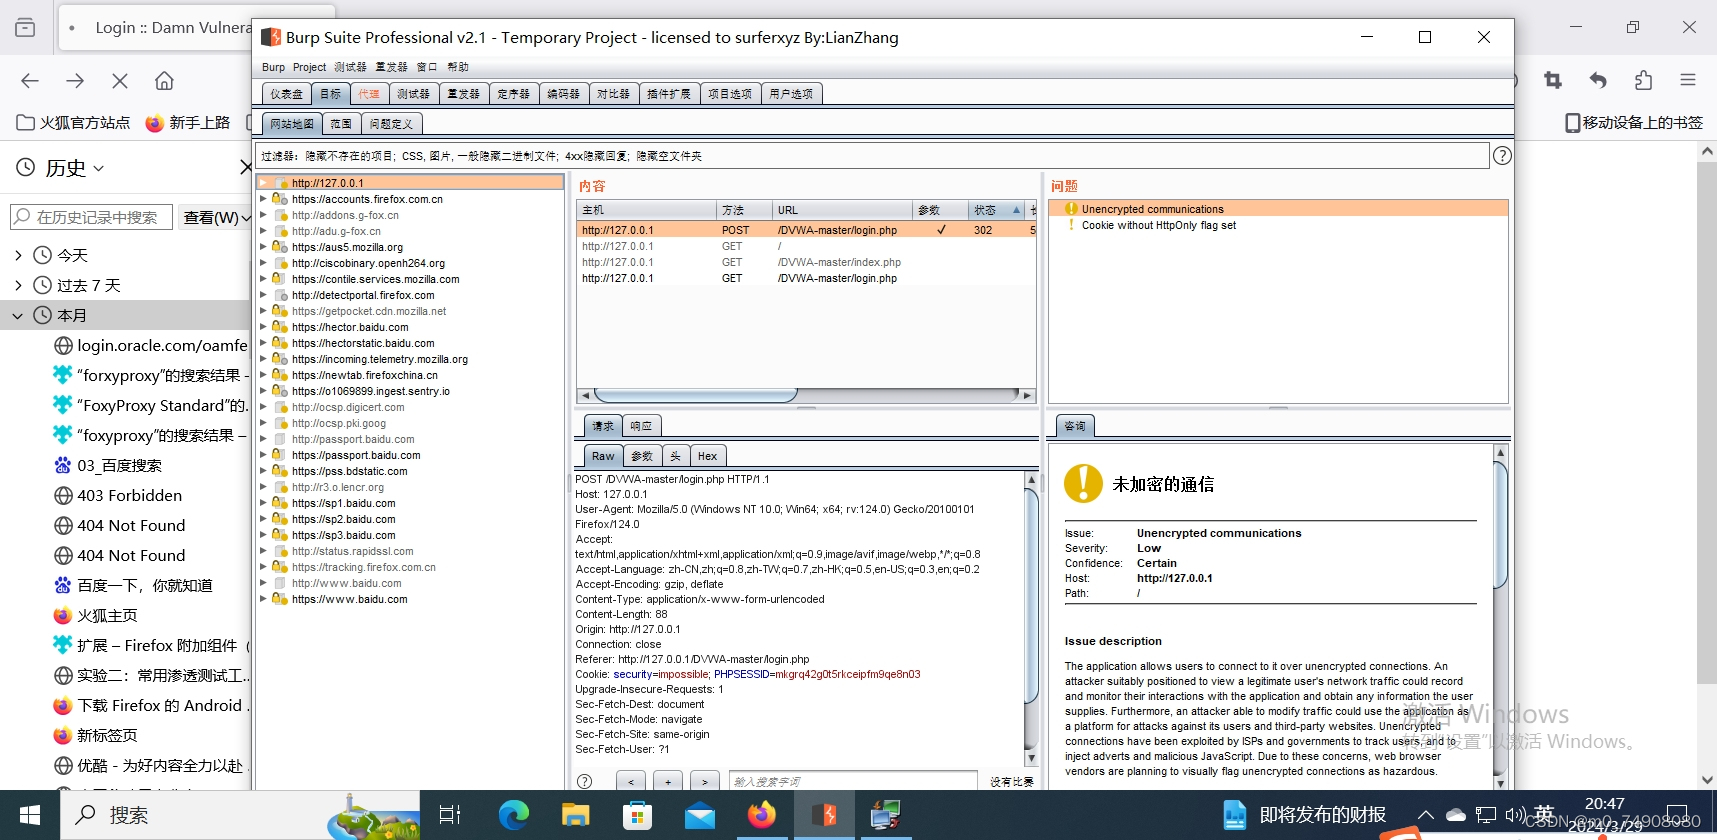This screenshot has height=840, width=1717.
Task: Open the 问题定义 sub-tab
Action: [x=391, y=124]
